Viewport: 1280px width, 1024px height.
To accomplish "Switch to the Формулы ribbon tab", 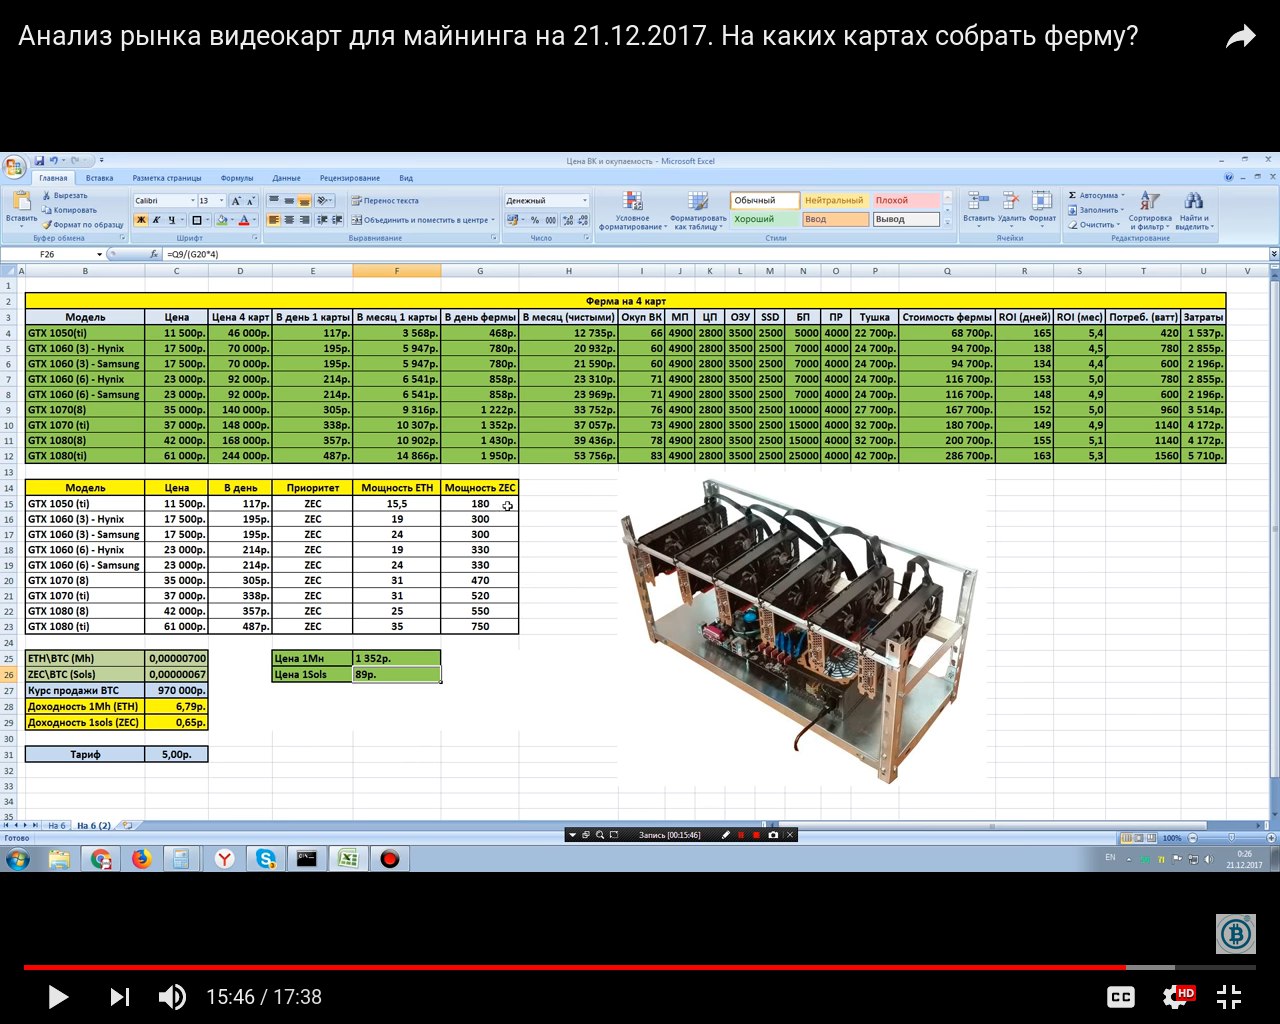I will (x=237, y=178).
